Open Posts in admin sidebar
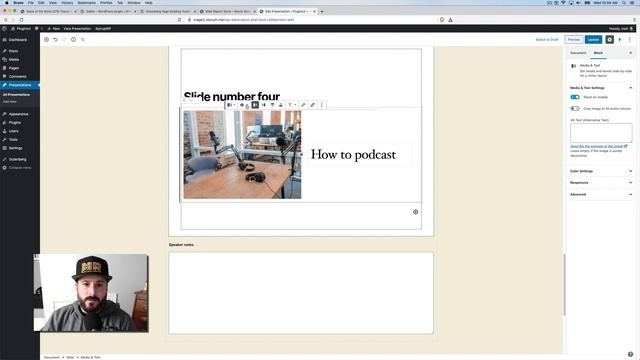This screenshot has height=360, width=640. pos(13,51)
